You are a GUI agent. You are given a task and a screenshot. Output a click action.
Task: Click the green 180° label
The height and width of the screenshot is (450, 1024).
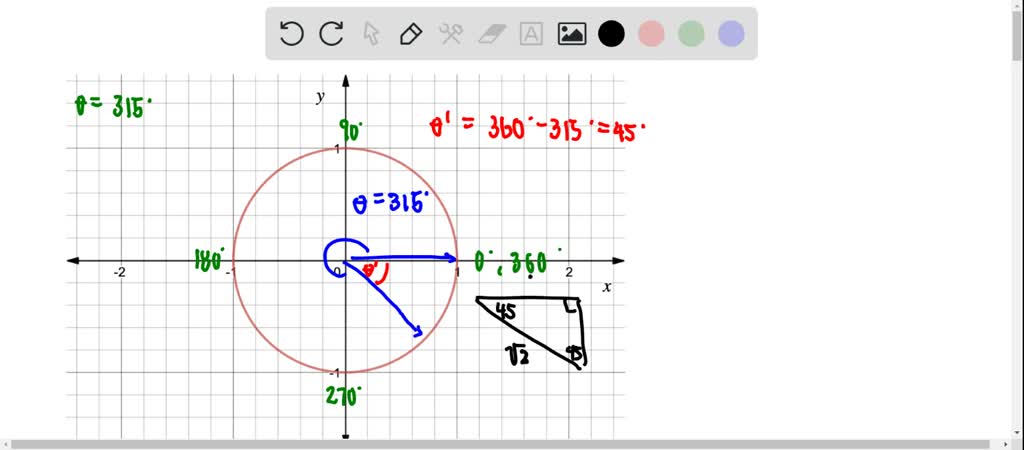(210, 261)
